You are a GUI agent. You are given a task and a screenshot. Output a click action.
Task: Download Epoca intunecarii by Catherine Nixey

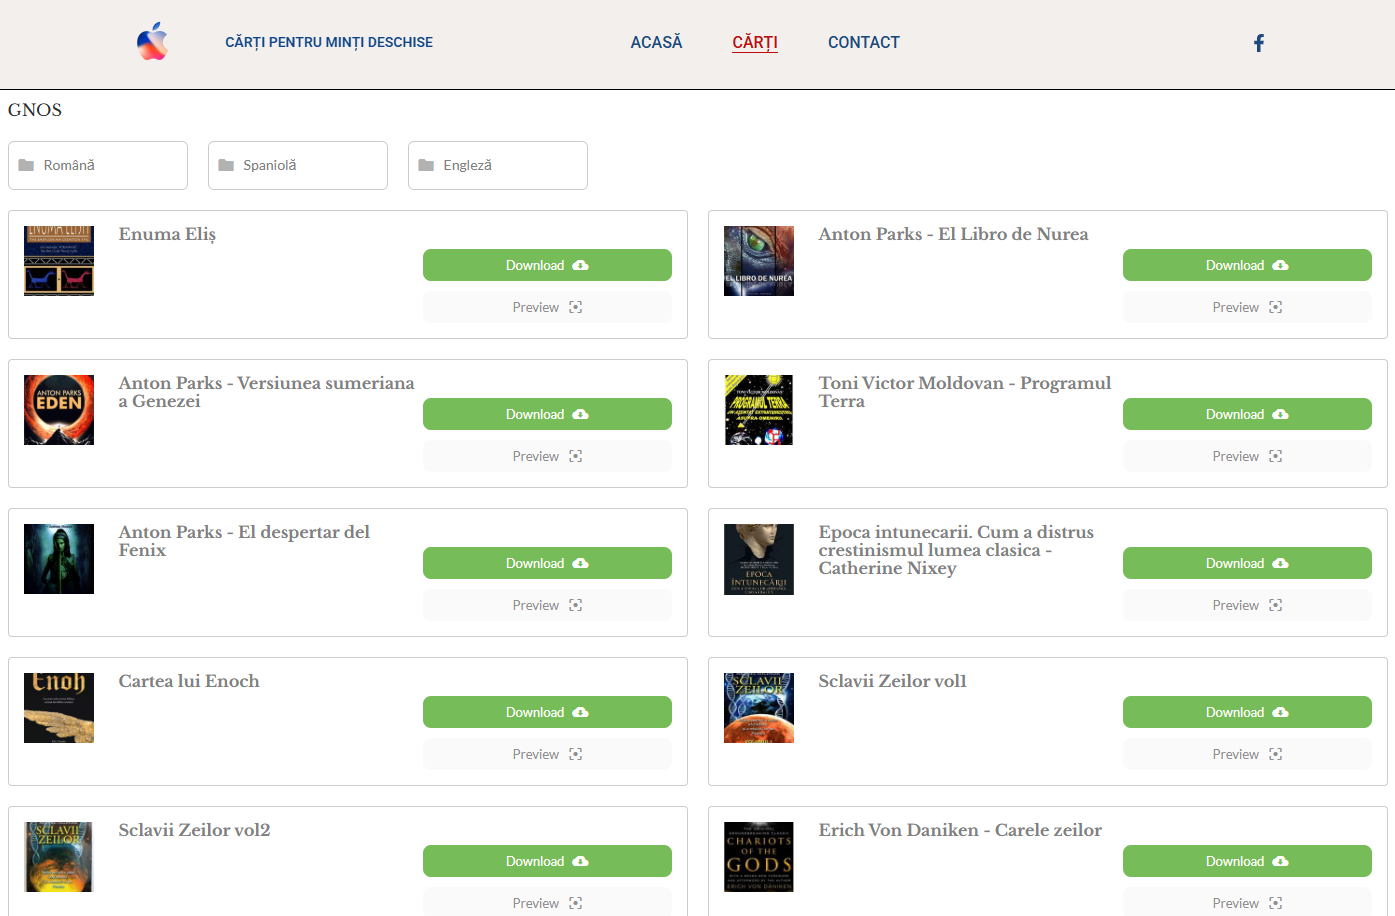[1247, 563]
